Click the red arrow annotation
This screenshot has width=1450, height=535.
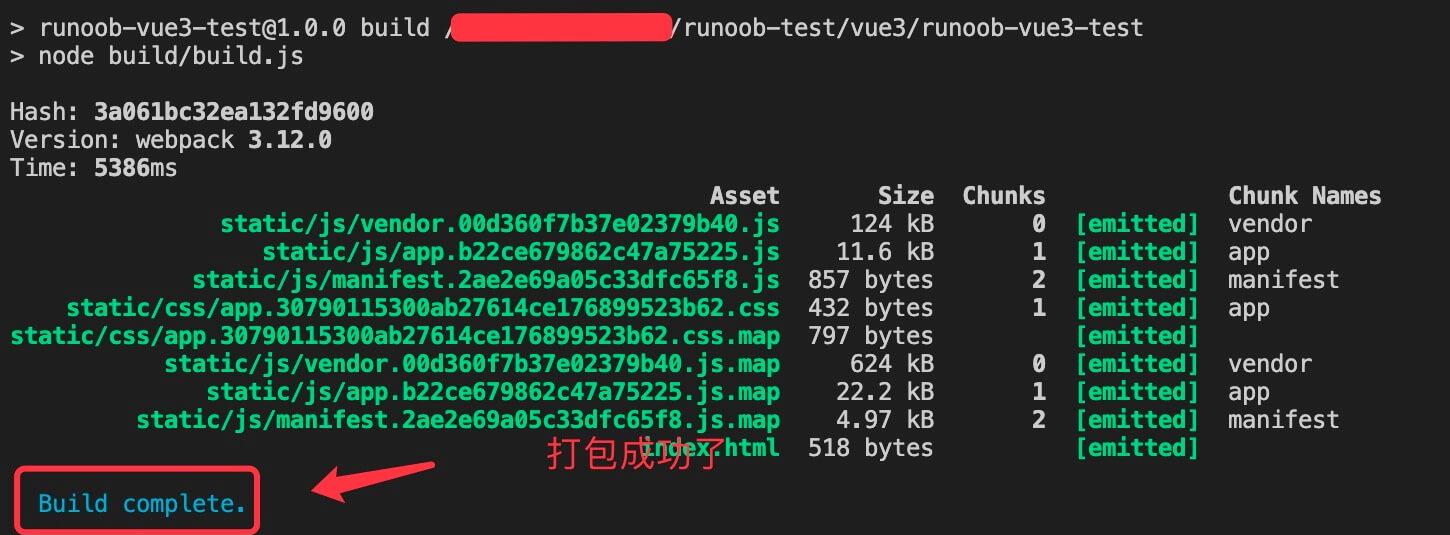(x=374, y=481)
